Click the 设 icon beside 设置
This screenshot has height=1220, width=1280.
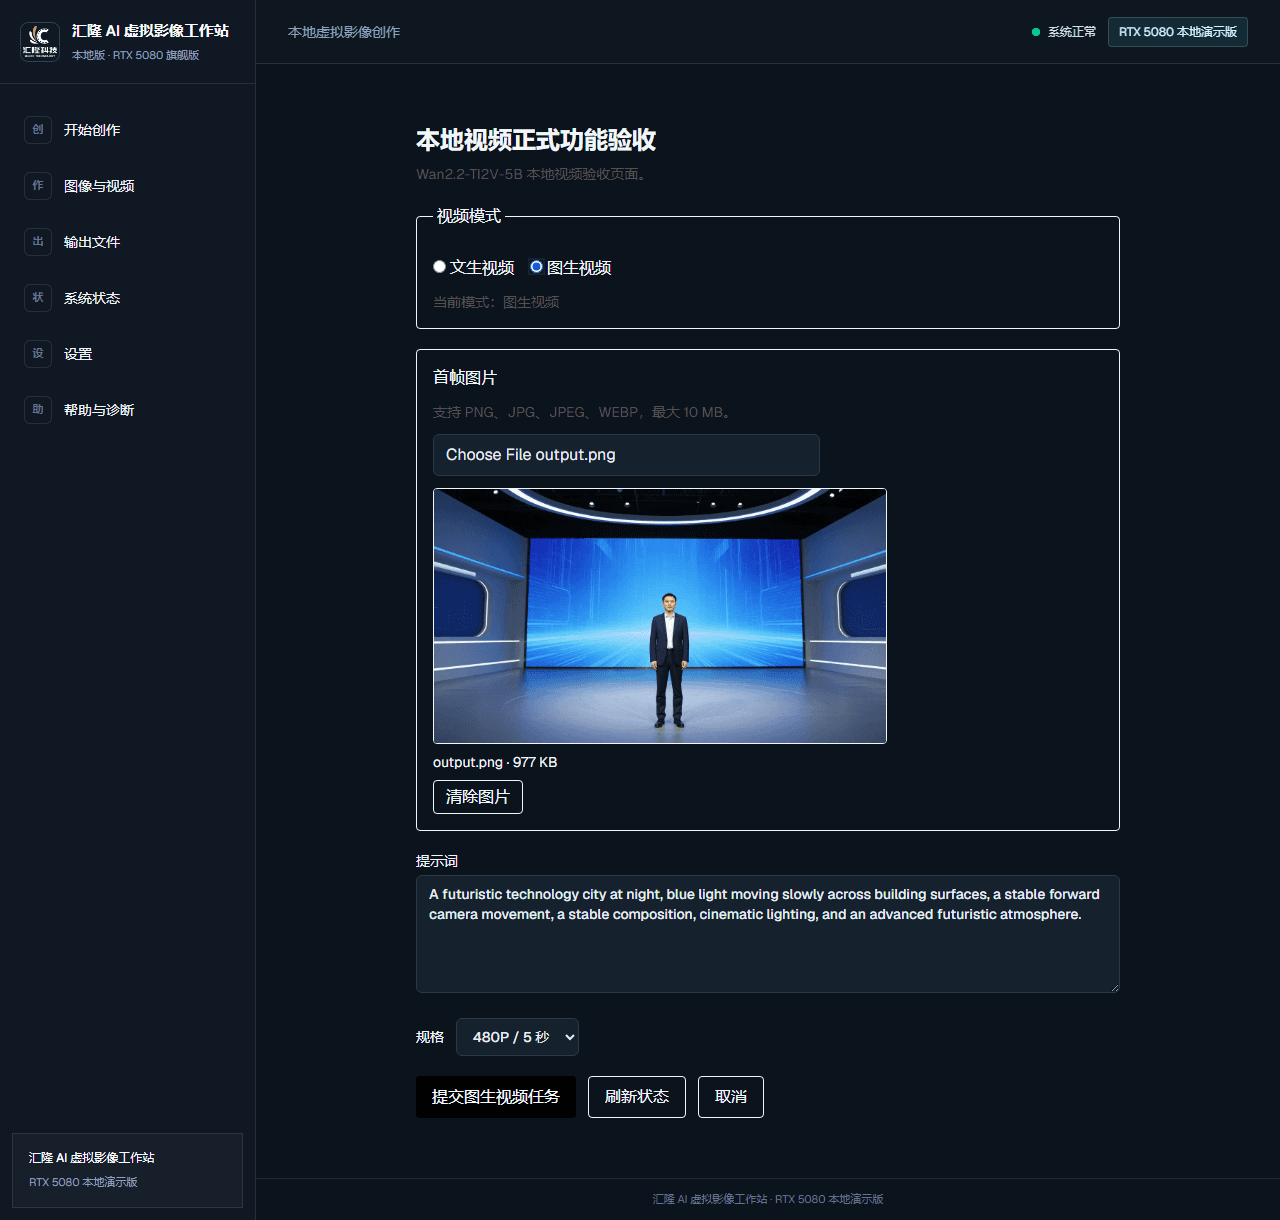coord(38,354)
